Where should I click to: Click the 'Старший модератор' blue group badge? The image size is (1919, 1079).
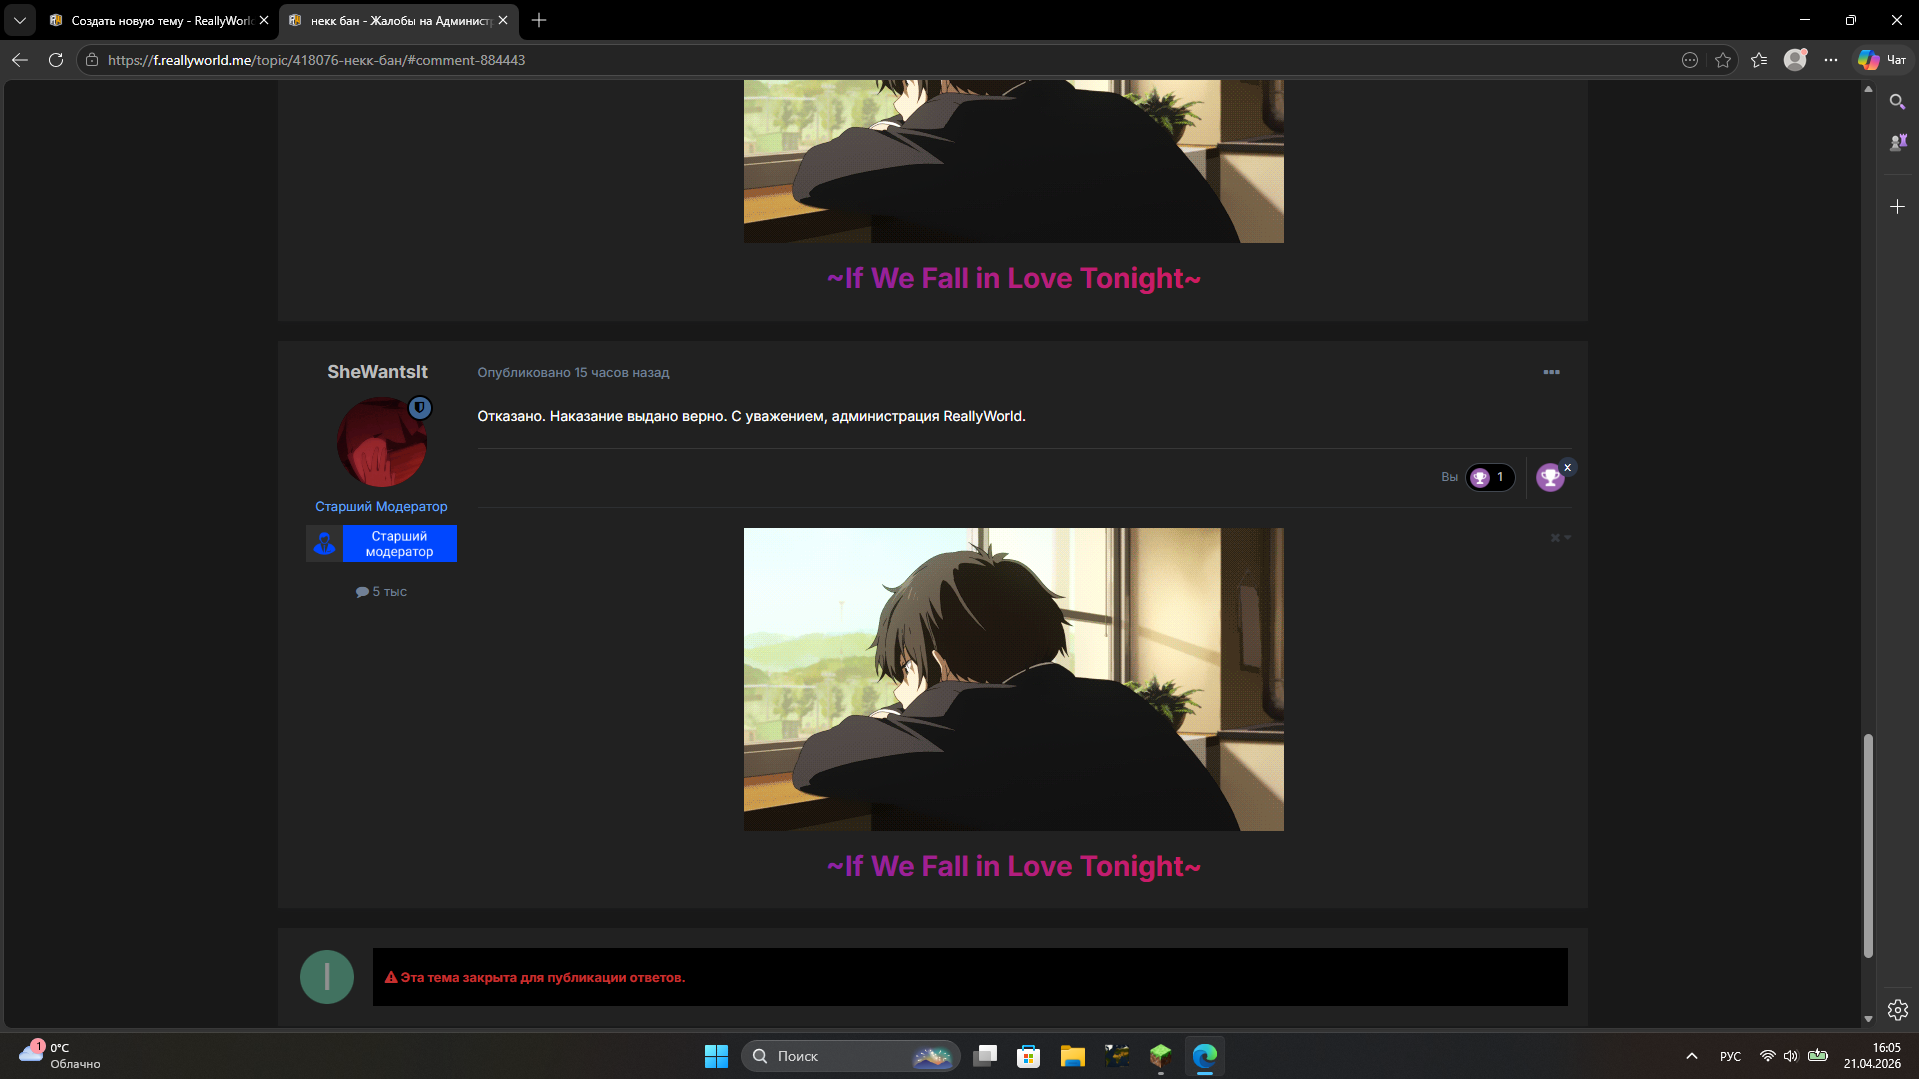click(399, 544)
